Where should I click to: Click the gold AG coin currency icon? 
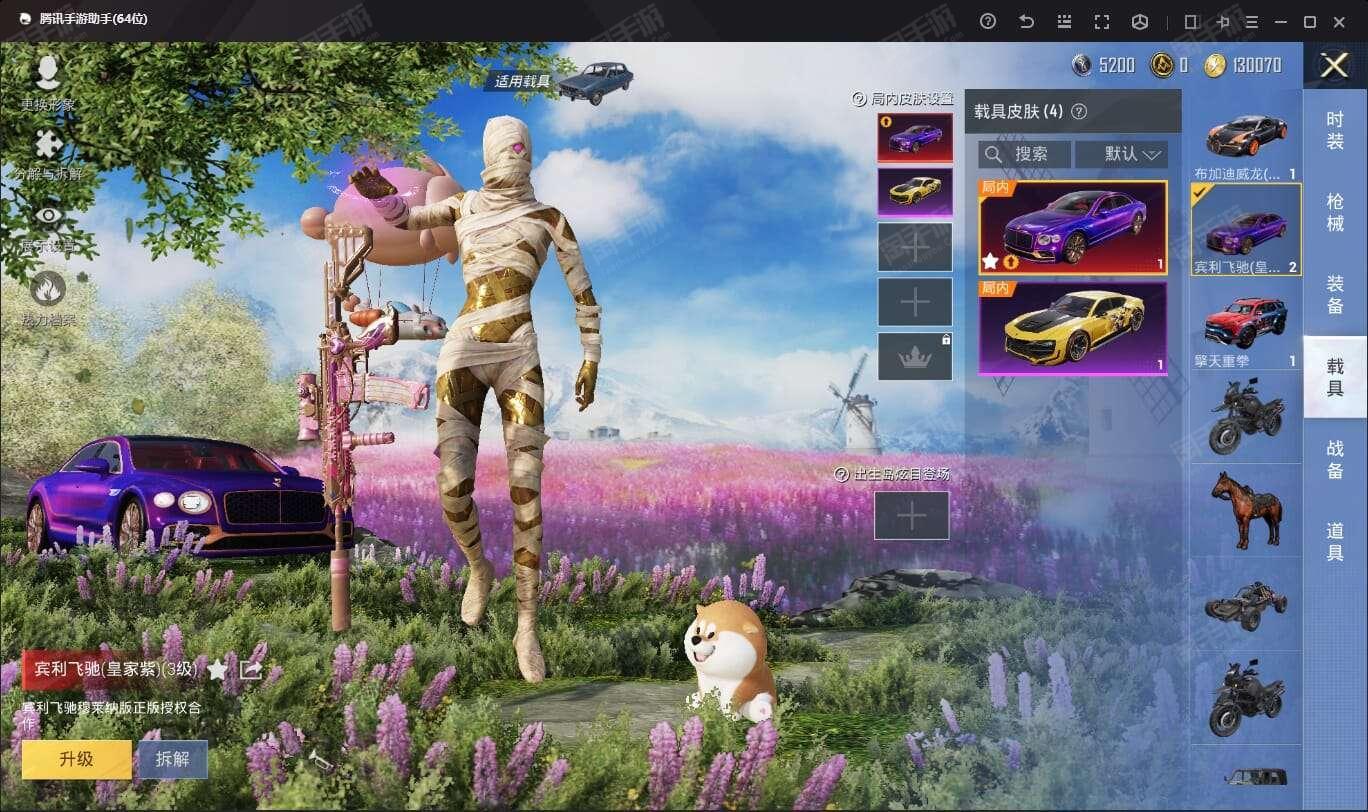[1162, 65]
